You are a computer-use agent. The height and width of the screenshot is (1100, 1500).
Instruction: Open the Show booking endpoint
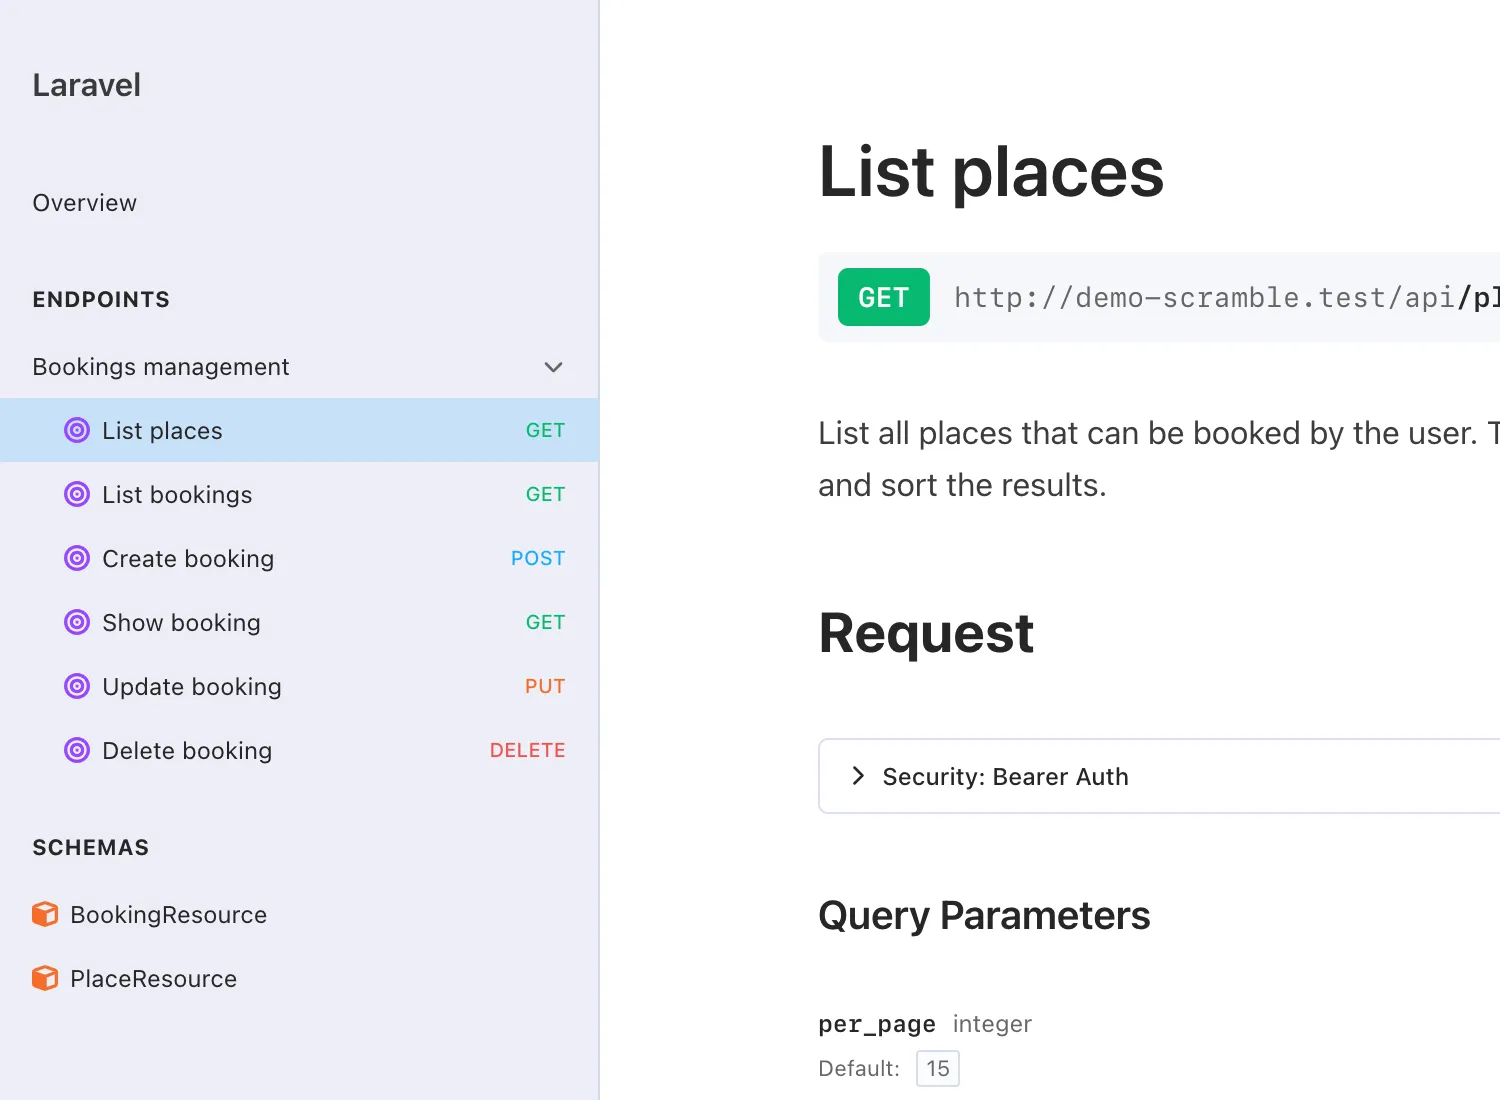[x=299, y=622]
